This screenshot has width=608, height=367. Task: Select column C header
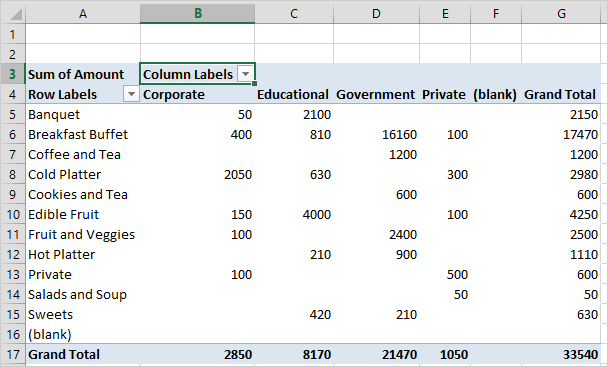[294, 14]
